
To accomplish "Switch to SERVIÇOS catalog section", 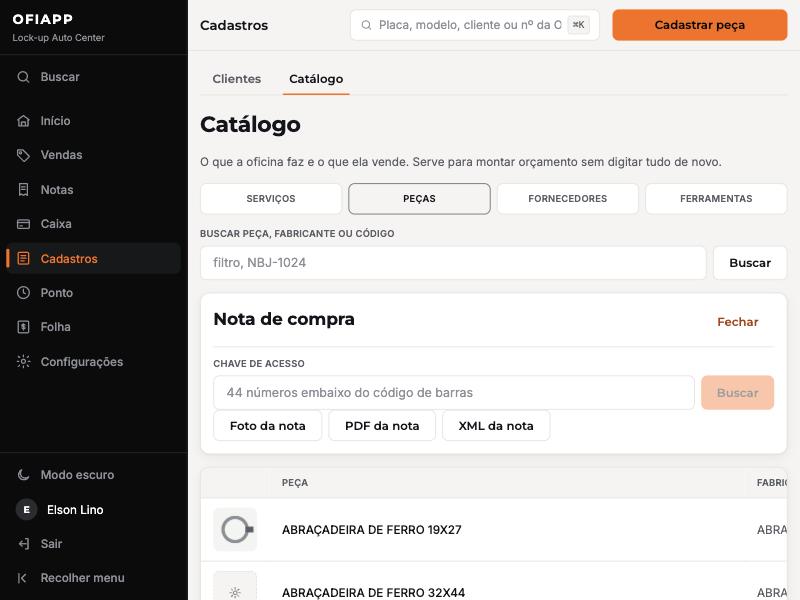I will pos(271,198).
